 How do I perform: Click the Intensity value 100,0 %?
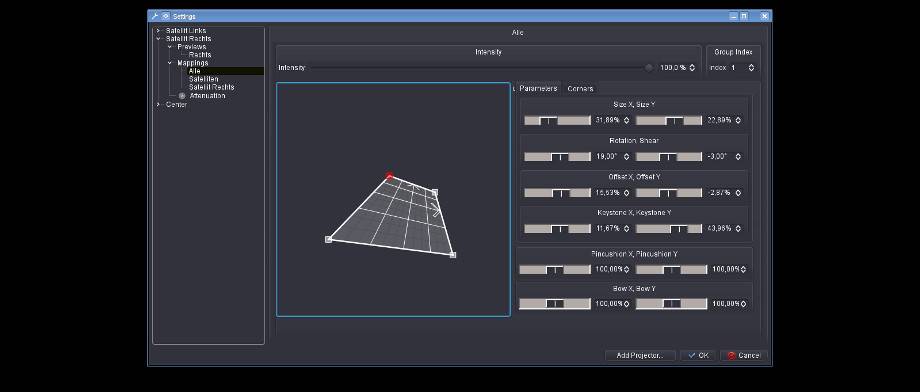pyautogui.click(x=673, y=68)
